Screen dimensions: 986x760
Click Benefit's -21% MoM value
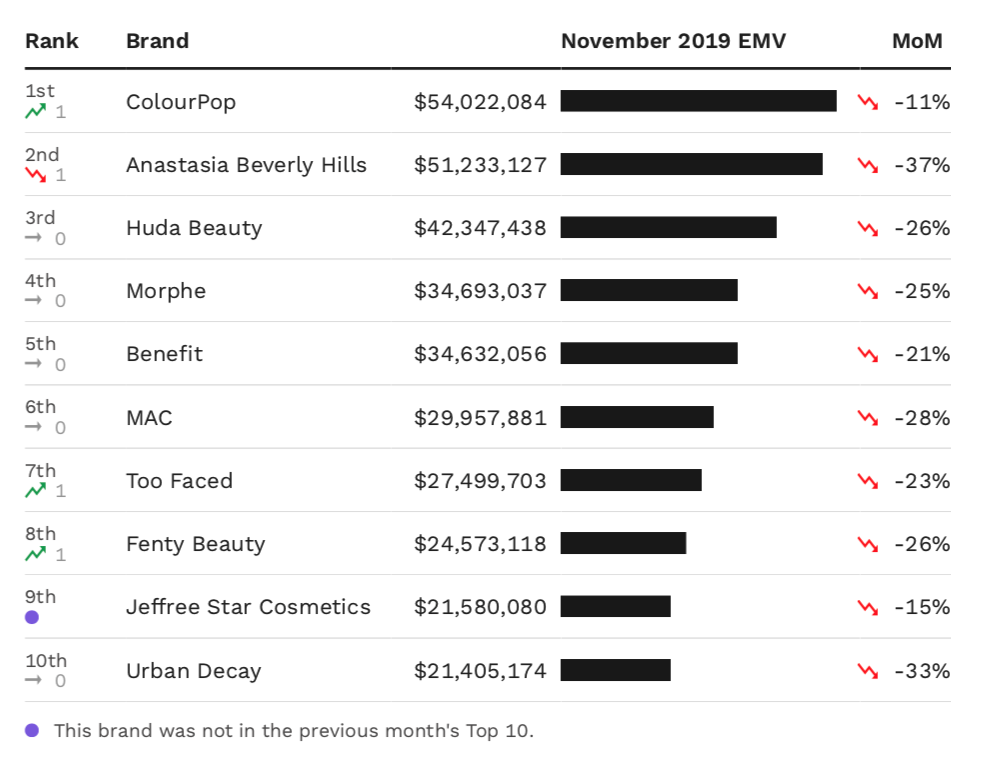[x=921, y=354]
